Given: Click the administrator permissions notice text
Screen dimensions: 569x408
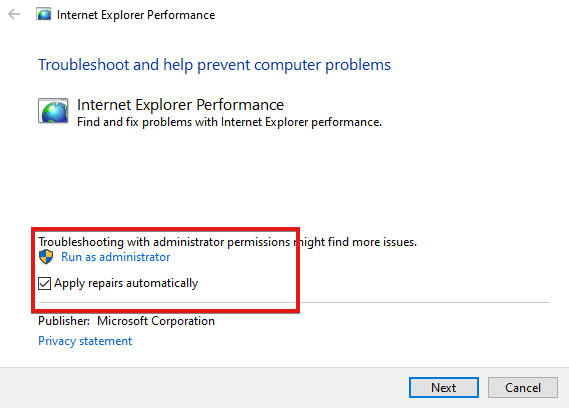Looking at the screenshot, I should pos(228,242).
